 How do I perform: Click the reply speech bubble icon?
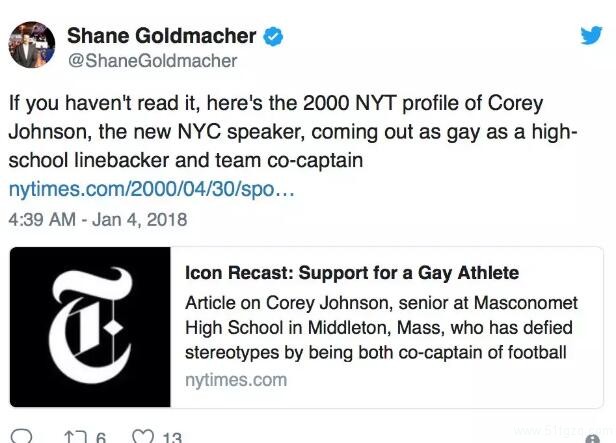[x=22, y=435]
